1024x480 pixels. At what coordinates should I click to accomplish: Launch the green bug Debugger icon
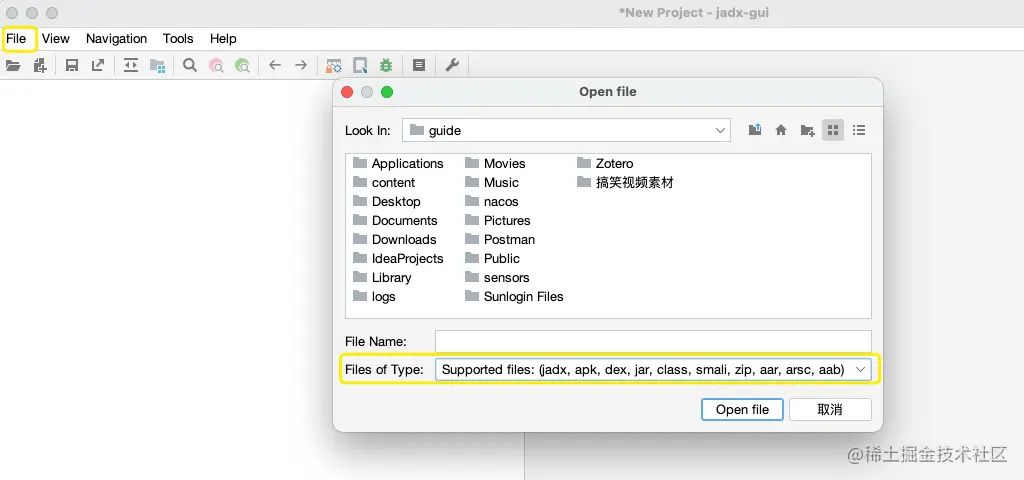tap(386, 65)
